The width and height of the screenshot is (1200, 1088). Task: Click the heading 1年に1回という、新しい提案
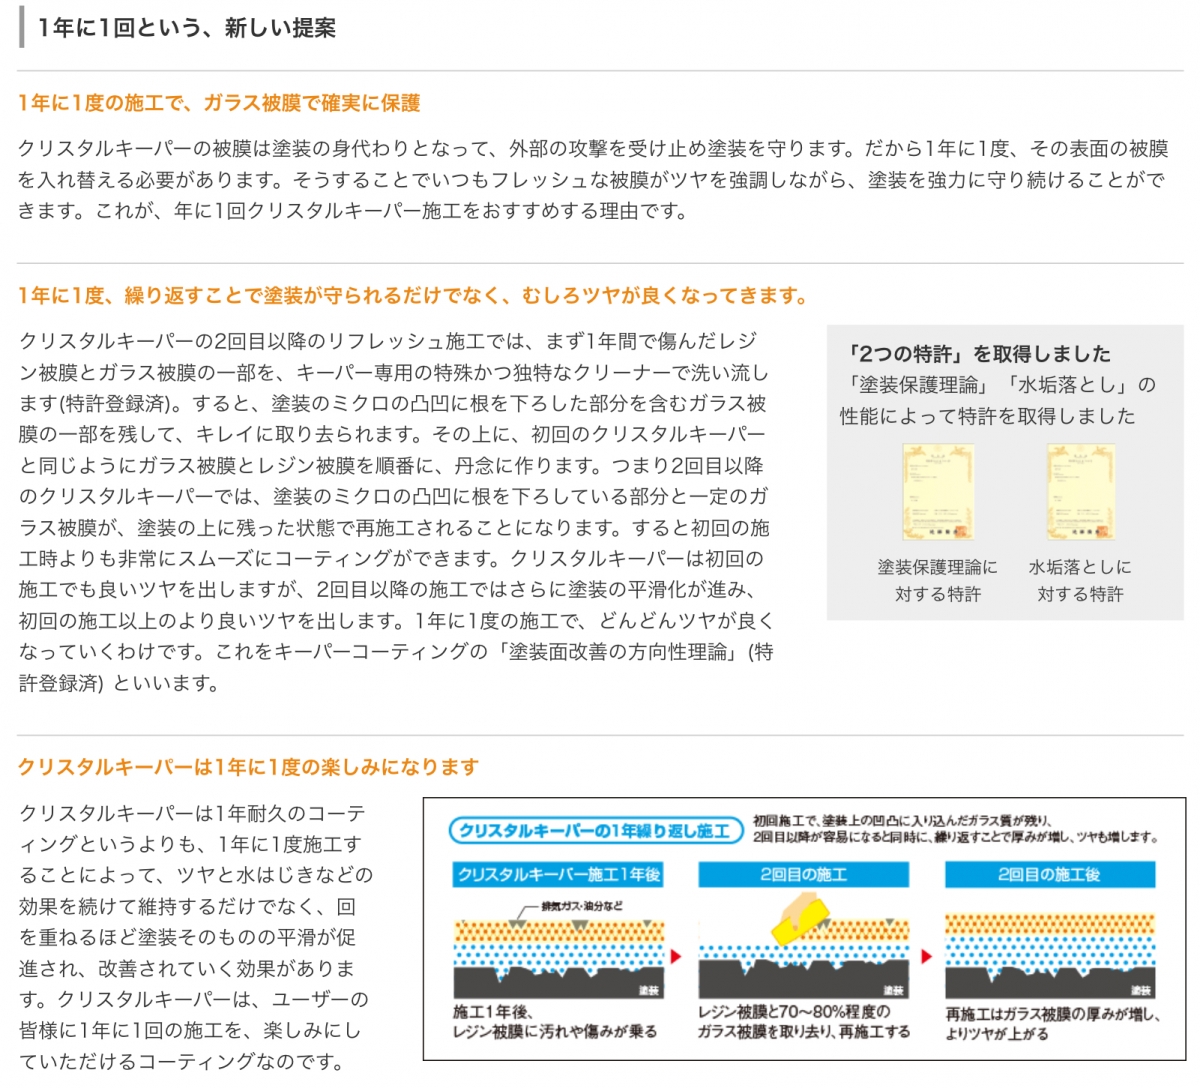click(x=186, y=28)
